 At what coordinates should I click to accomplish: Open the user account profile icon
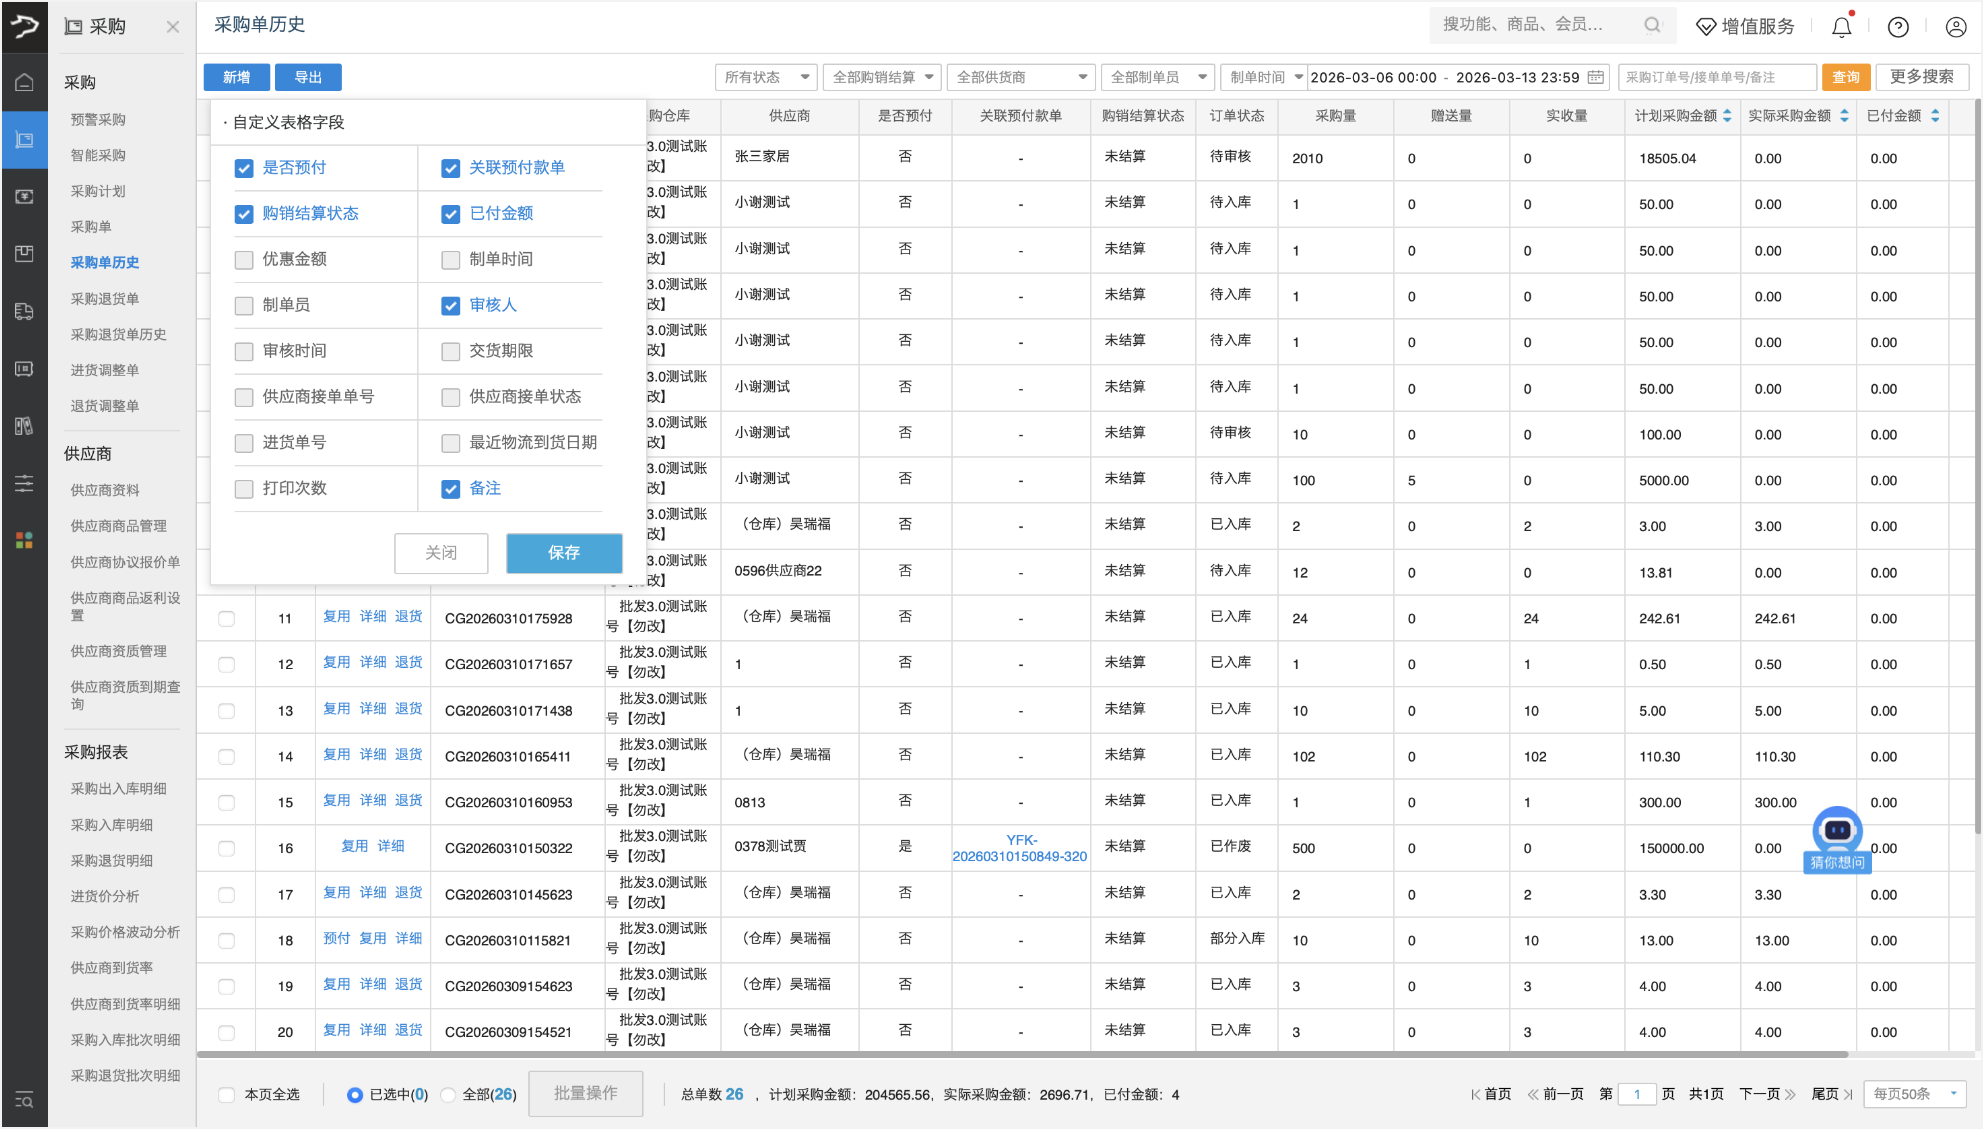click(x=1956, y=27)
